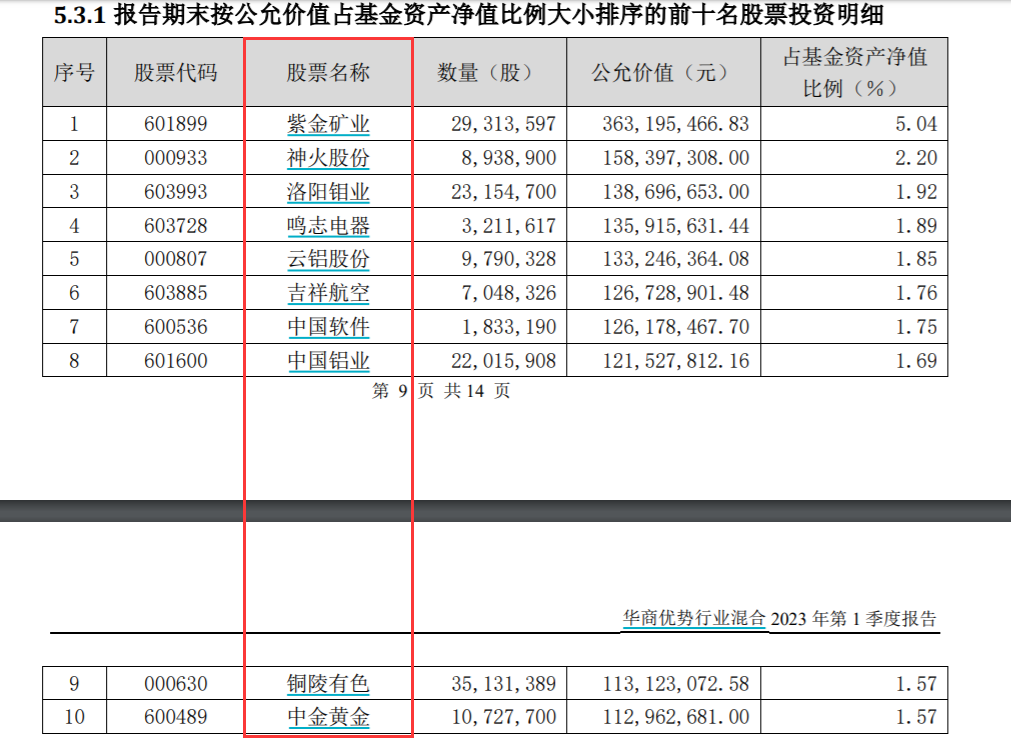The width and height of the screenshot is (1011, 746).
Task: Click the section heading 5.3.1 title
Action: click(469, 15)
